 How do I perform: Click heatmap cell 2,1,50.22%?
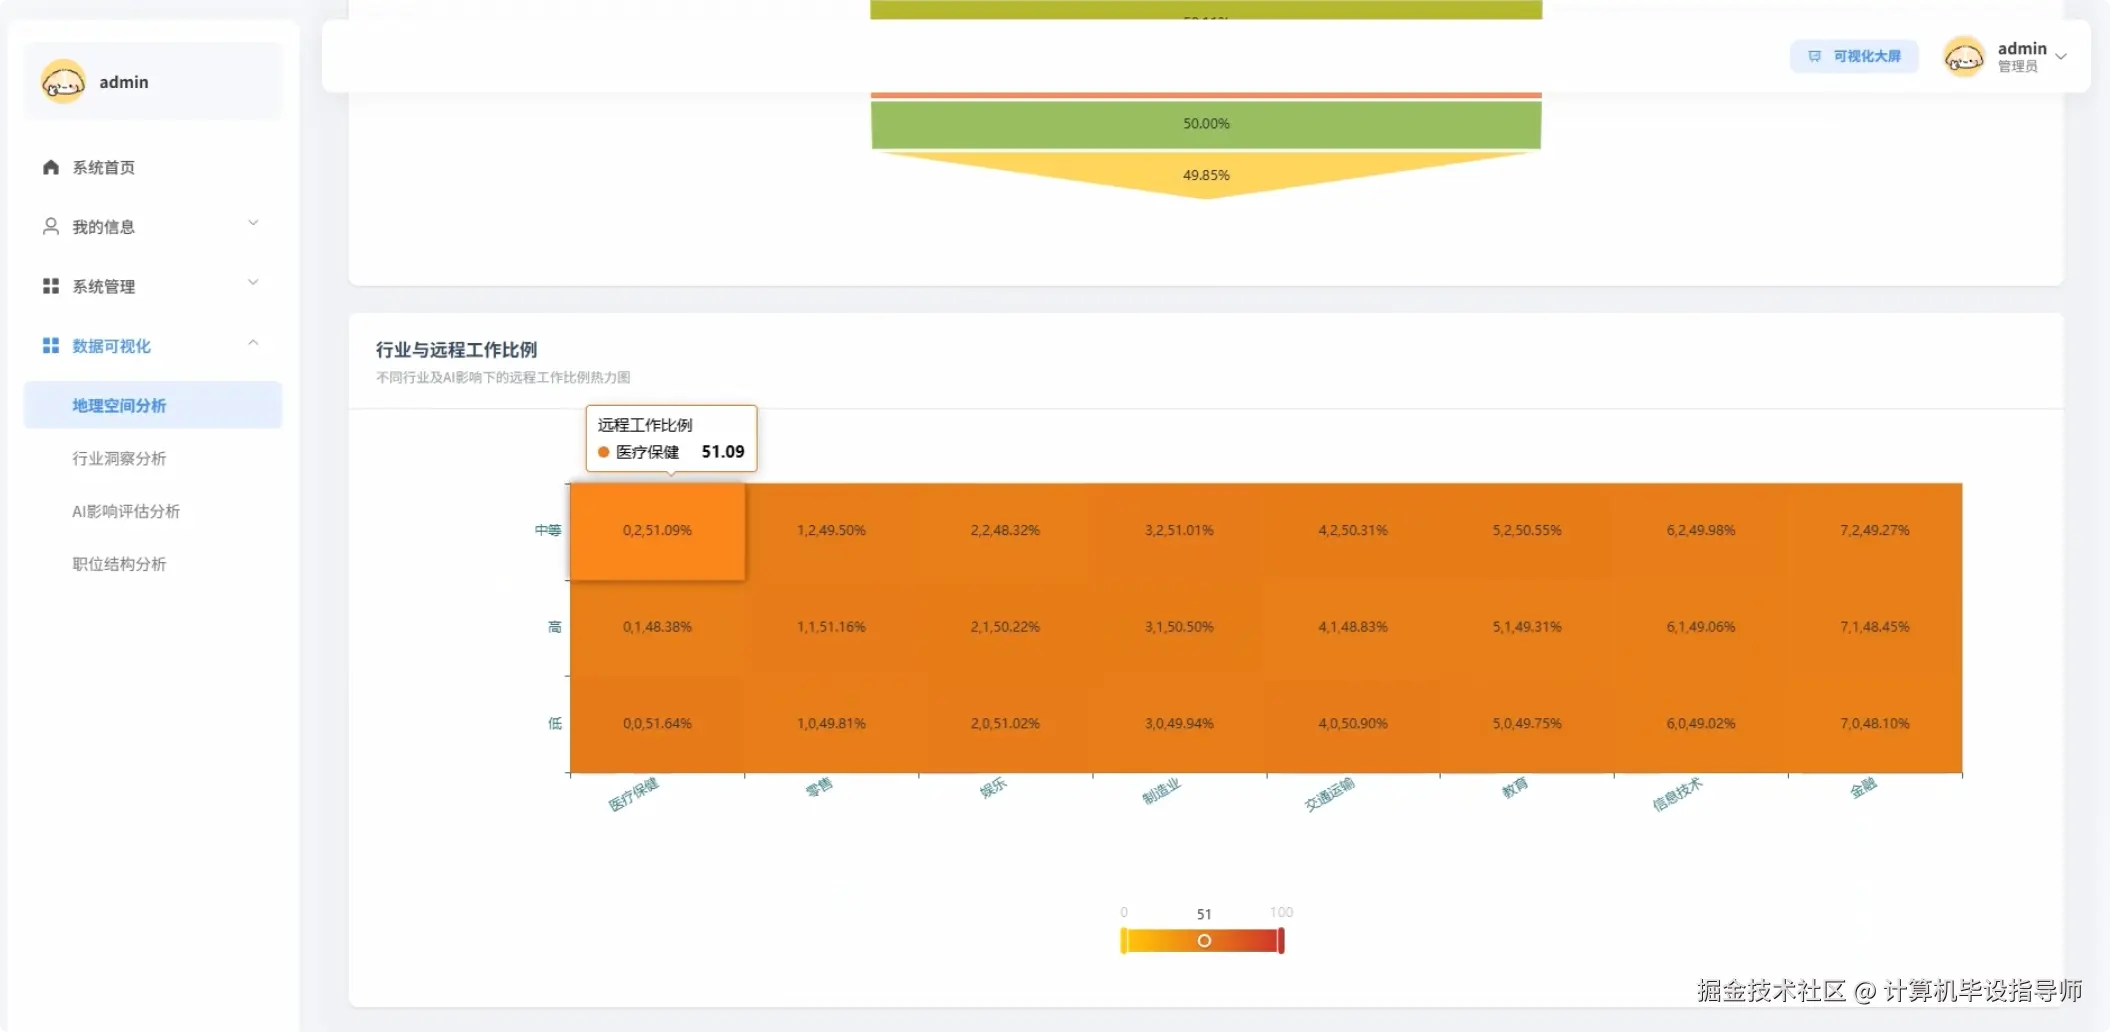point(1005,627)
